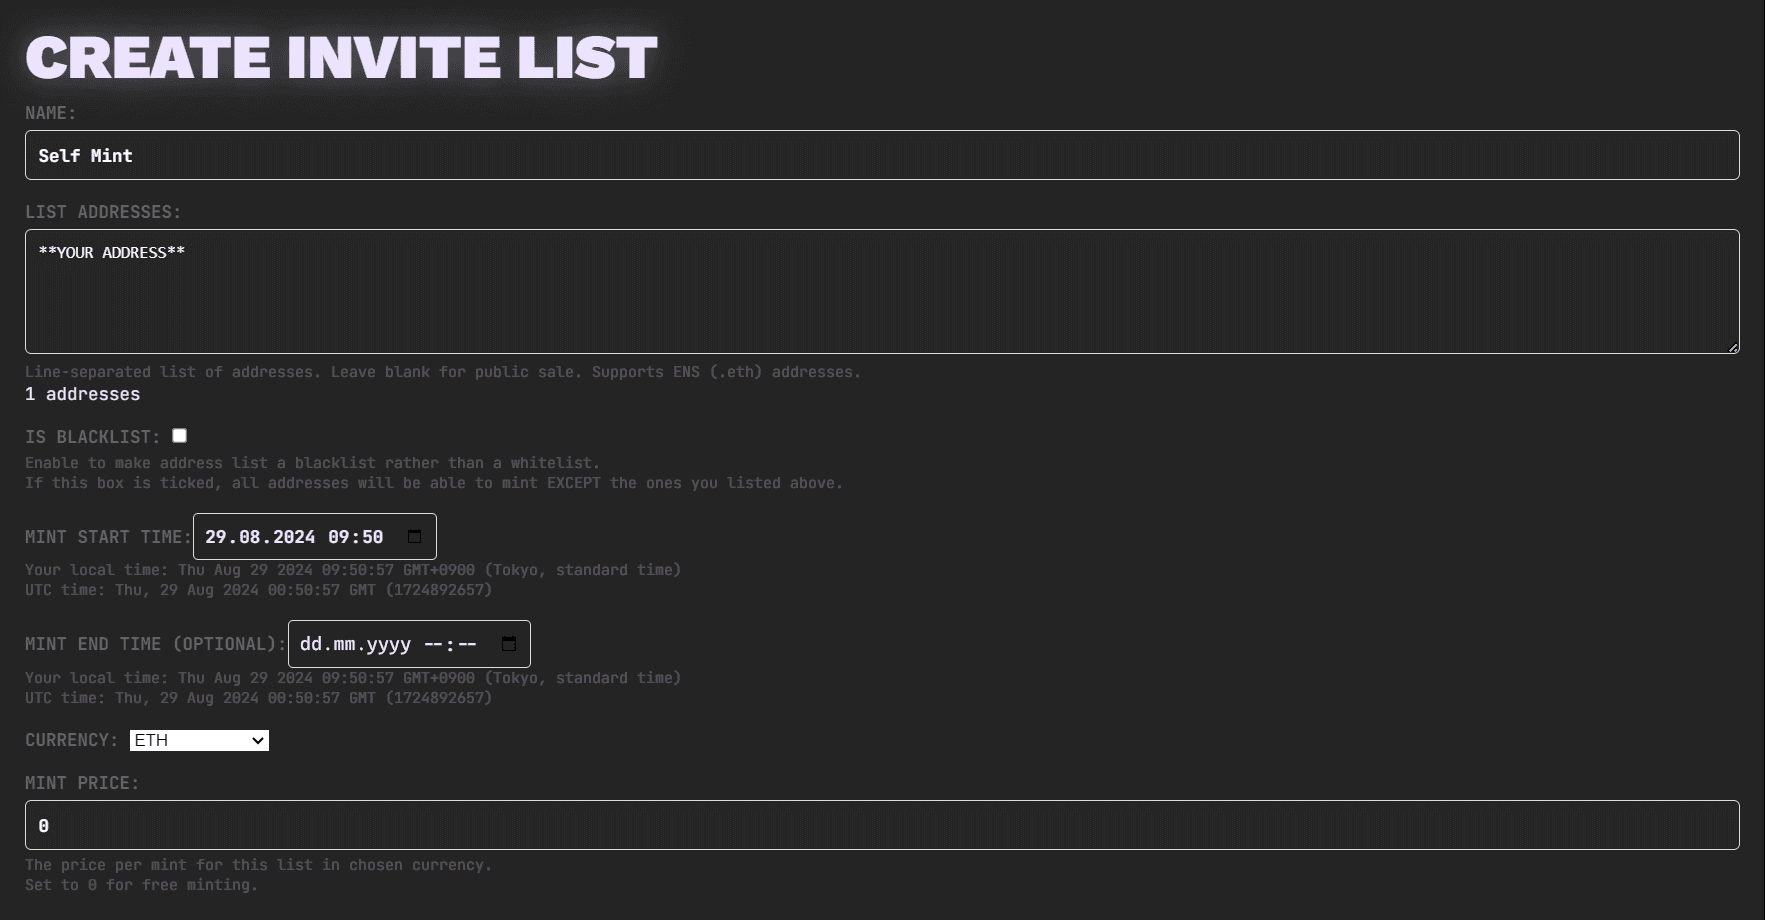Select minutes 50 in Mint Start Time
This screenshot has width=1765, height=920.
click(x=372, y=537)
